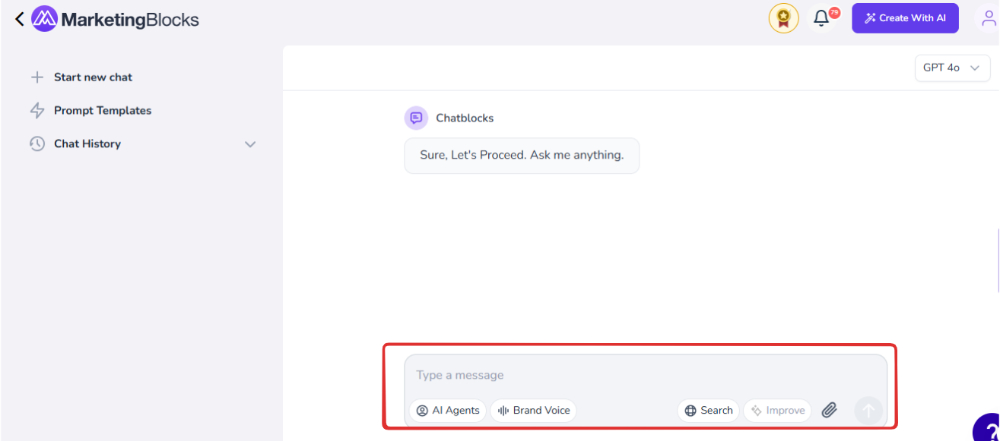The height and width of the screenshot is (441, 1000).
Task: Open the notifications bell icon
Action: click(822, 19)
